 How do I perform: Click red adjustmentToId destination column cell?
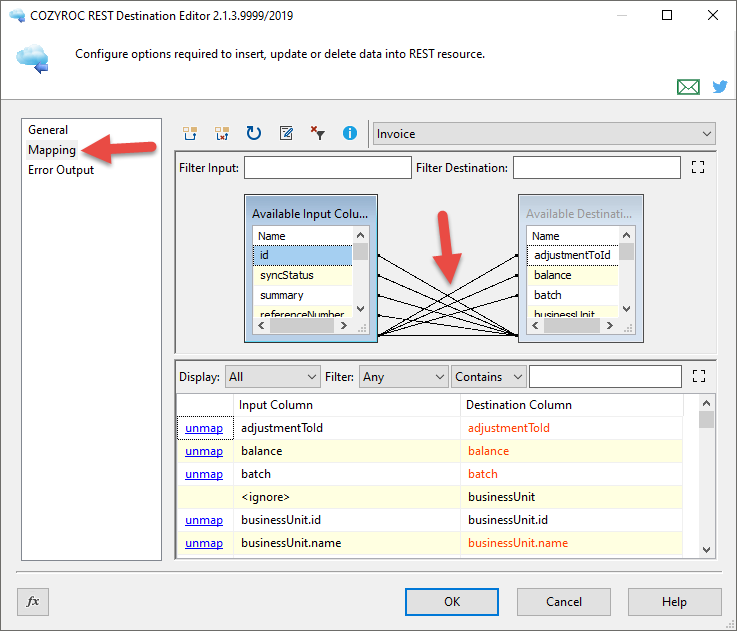[x=572, y=428]
